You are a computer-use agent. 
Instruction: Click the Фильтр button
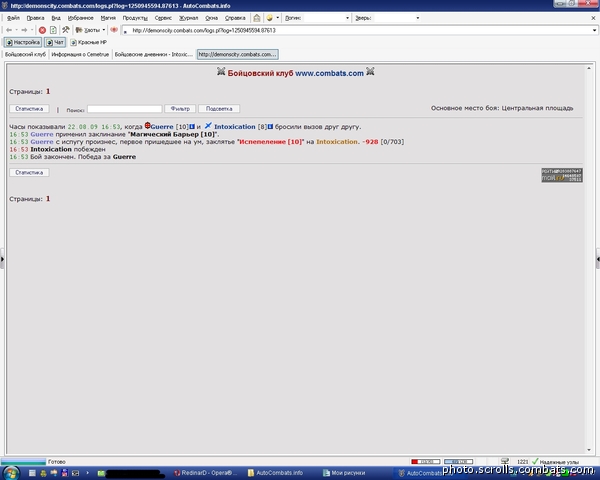click(180, 109)
